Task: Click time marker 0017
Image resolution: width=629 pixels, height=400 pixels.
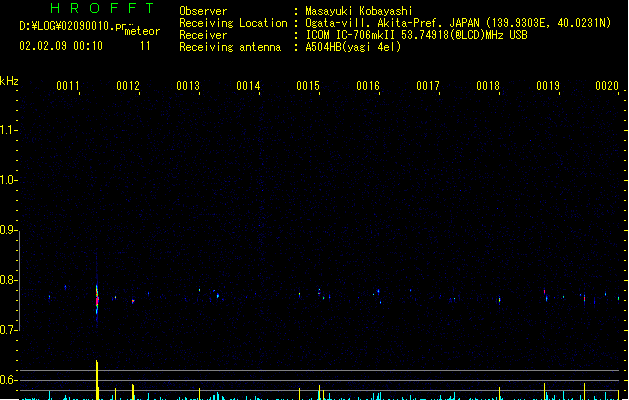Action: tap(428, 86)
